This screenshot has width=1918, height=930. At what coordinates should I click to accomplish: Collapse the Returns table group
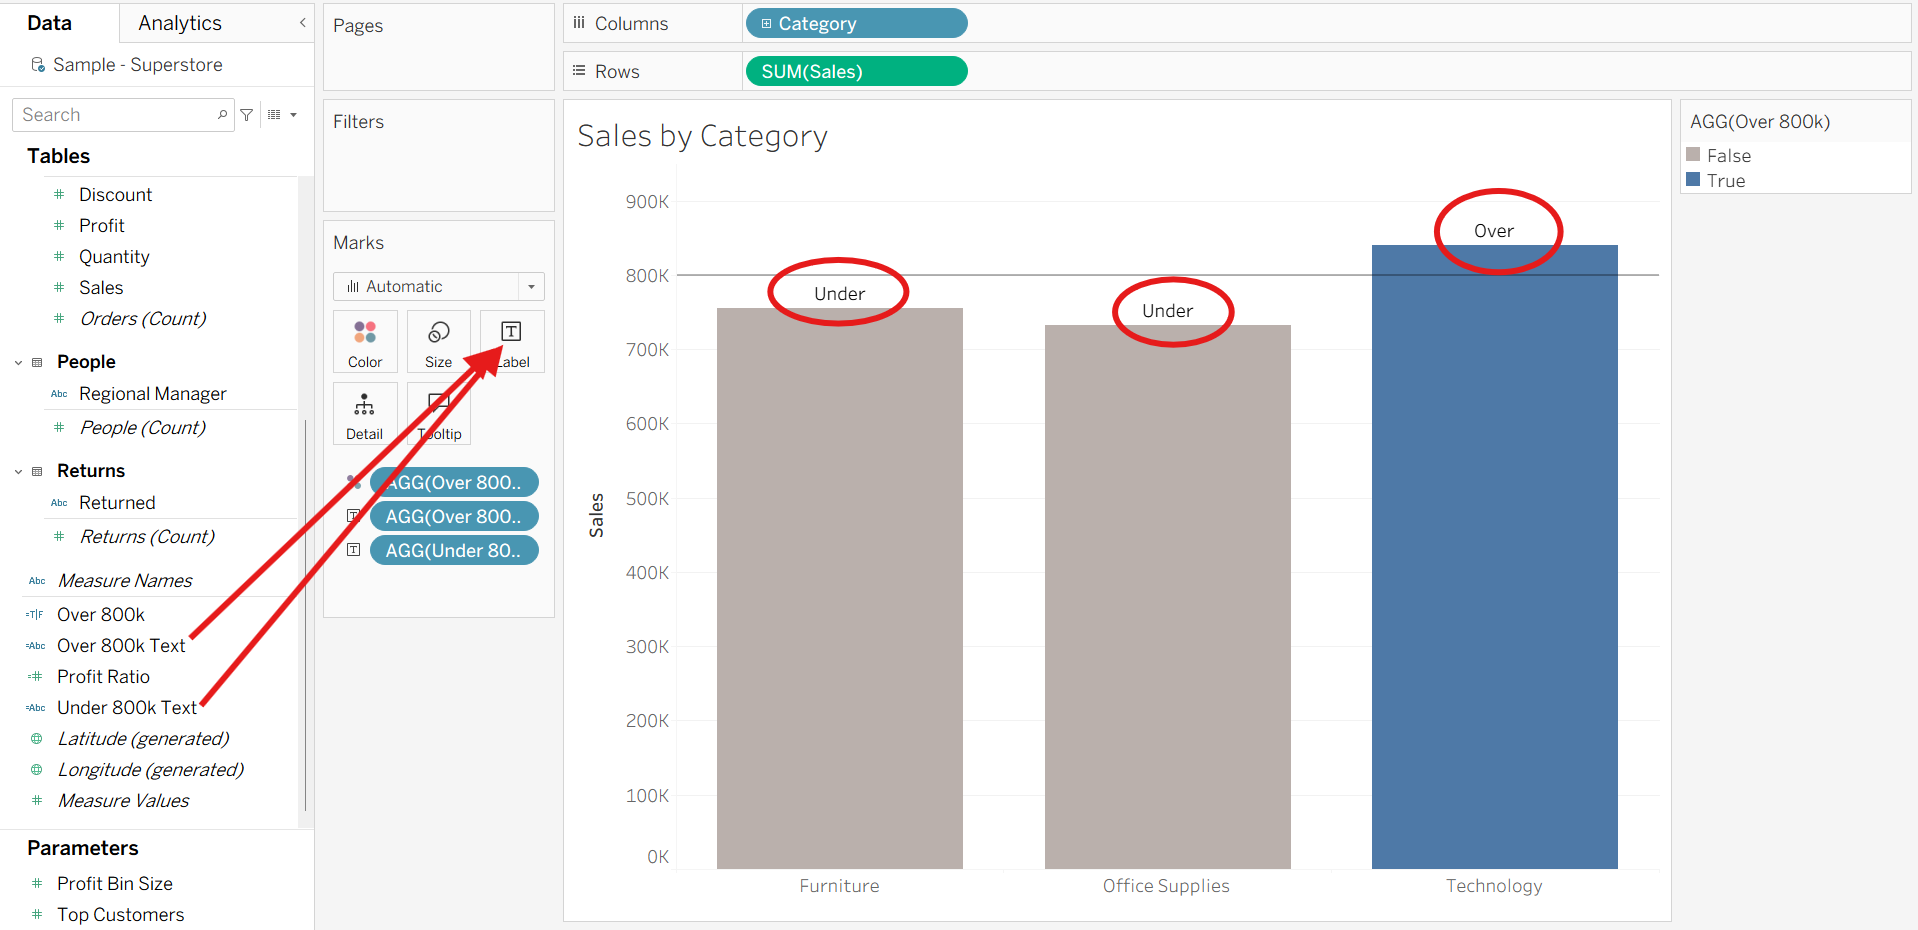(x=18, y=471)
